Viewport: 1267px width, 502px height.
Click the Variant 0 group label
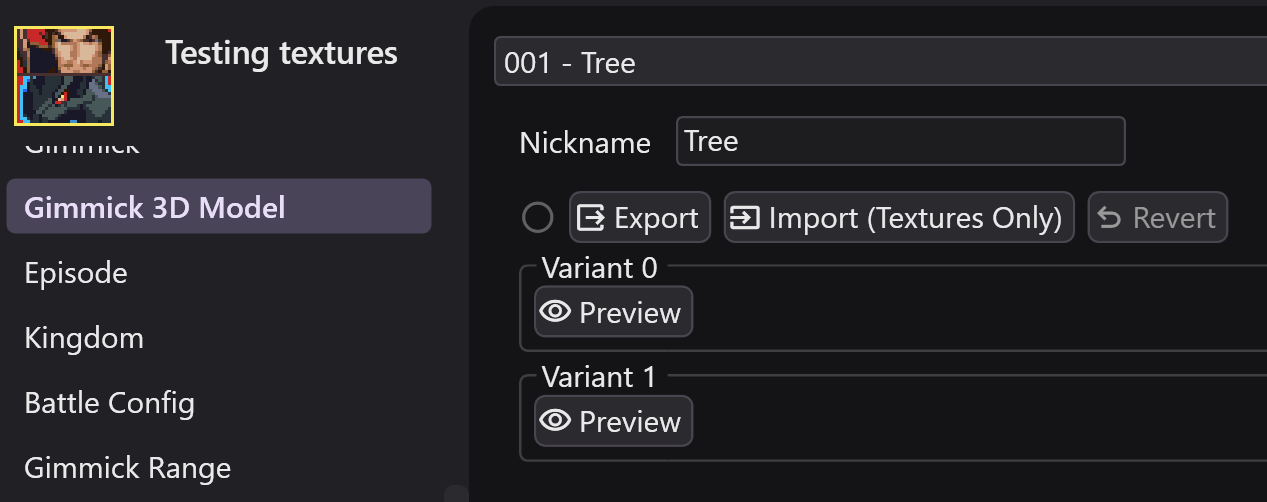600,268
